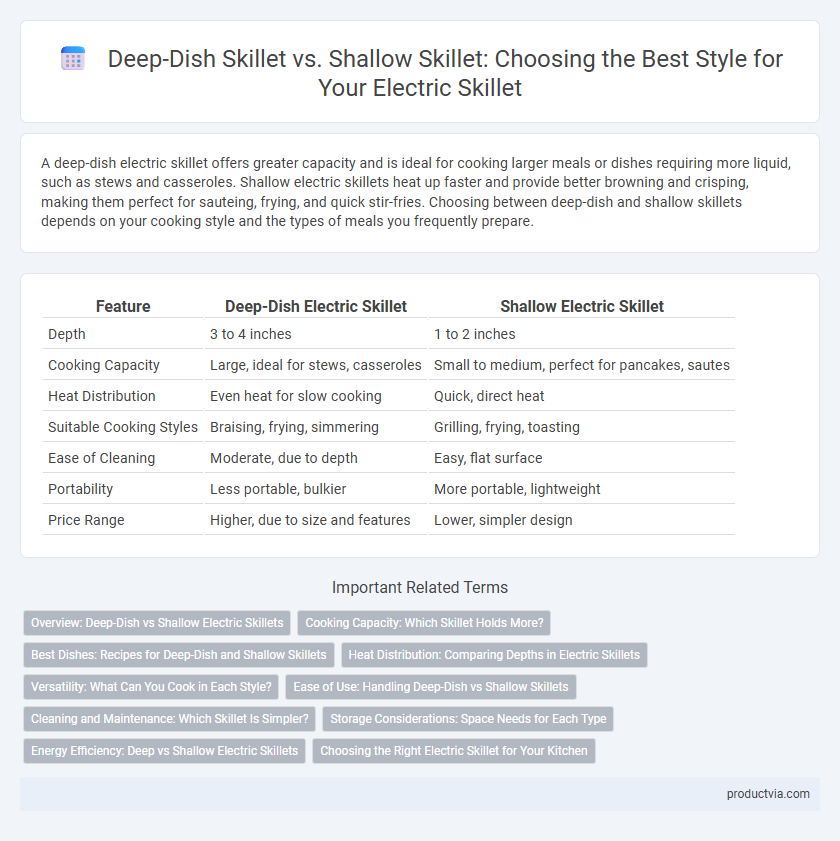Click the article title heading text
The height and width of the screenshot is (841, 840).
(445, 73)
